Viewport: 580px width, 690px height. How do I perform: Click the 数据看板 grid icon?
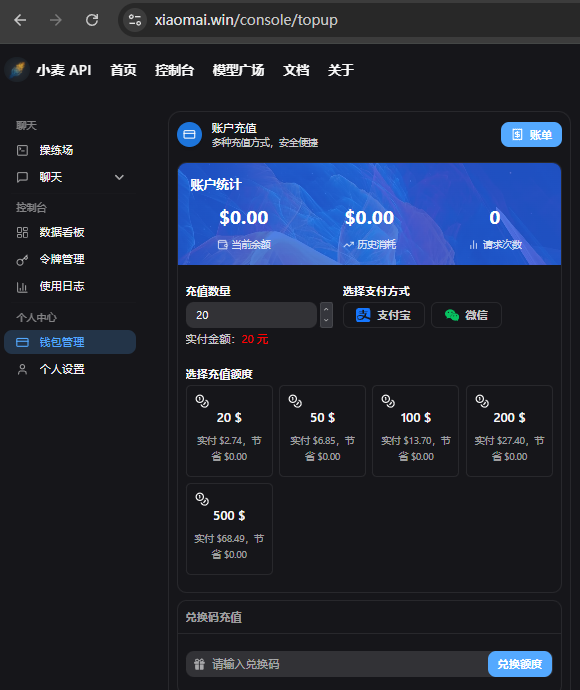point(22,232)
